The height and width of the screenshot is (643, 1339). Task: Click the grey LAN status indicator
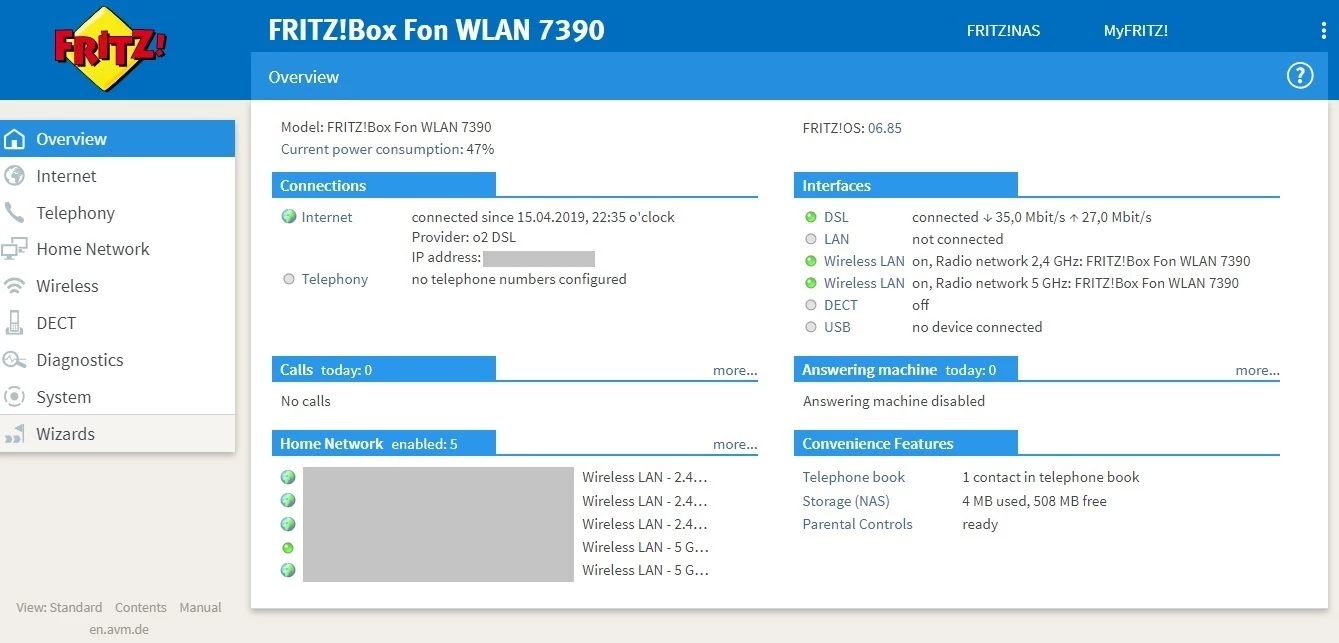811,239
